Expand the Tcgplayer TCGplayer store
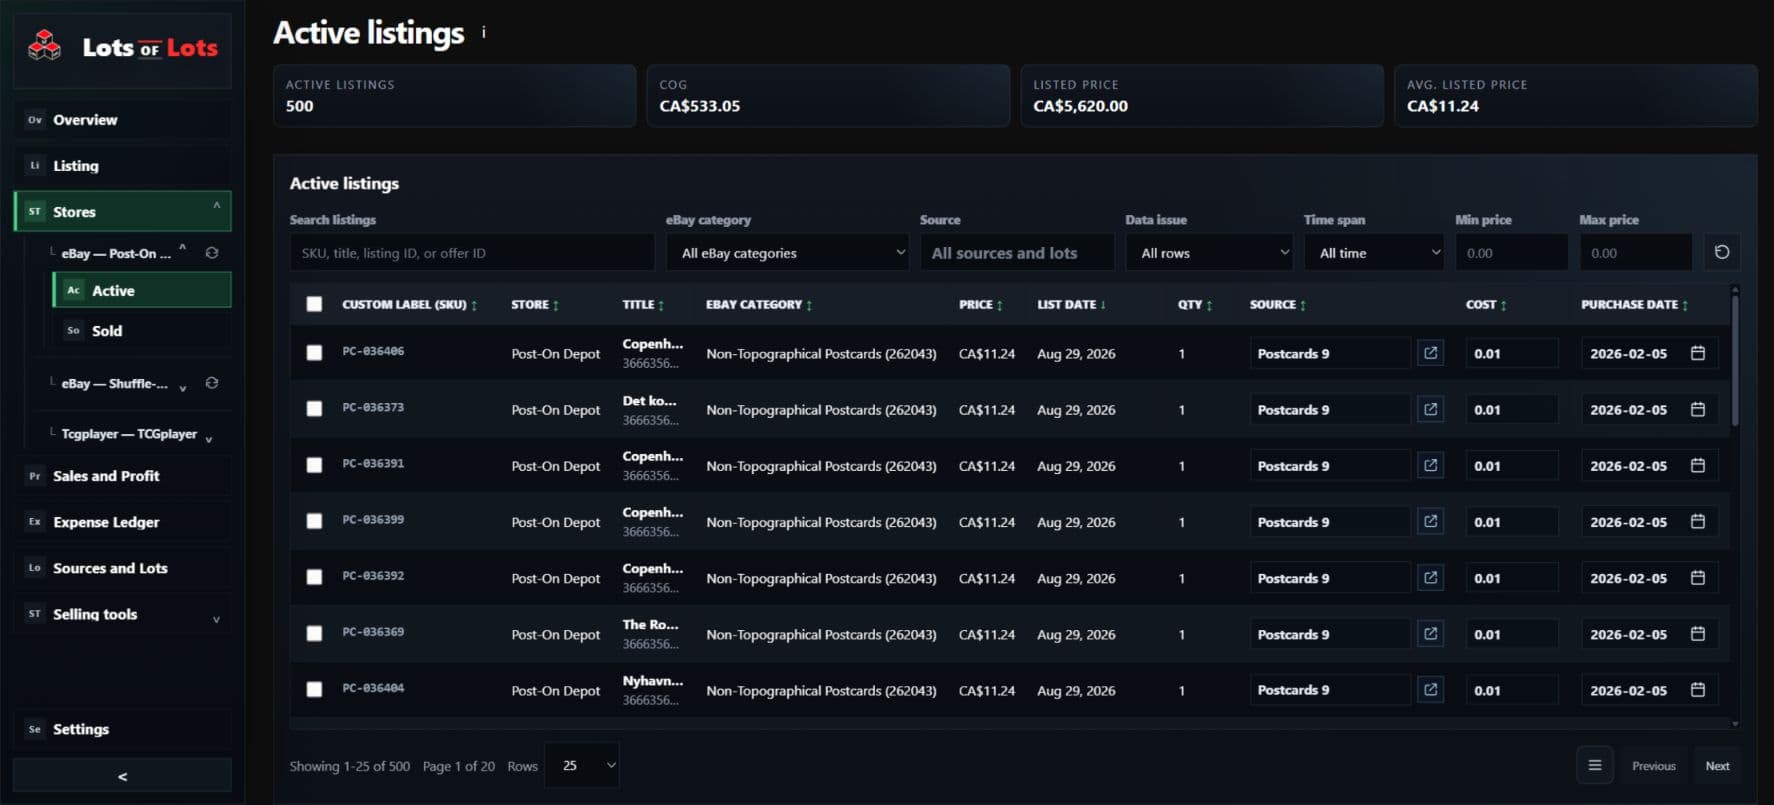The image size is (1774, 805). (209, 439)
